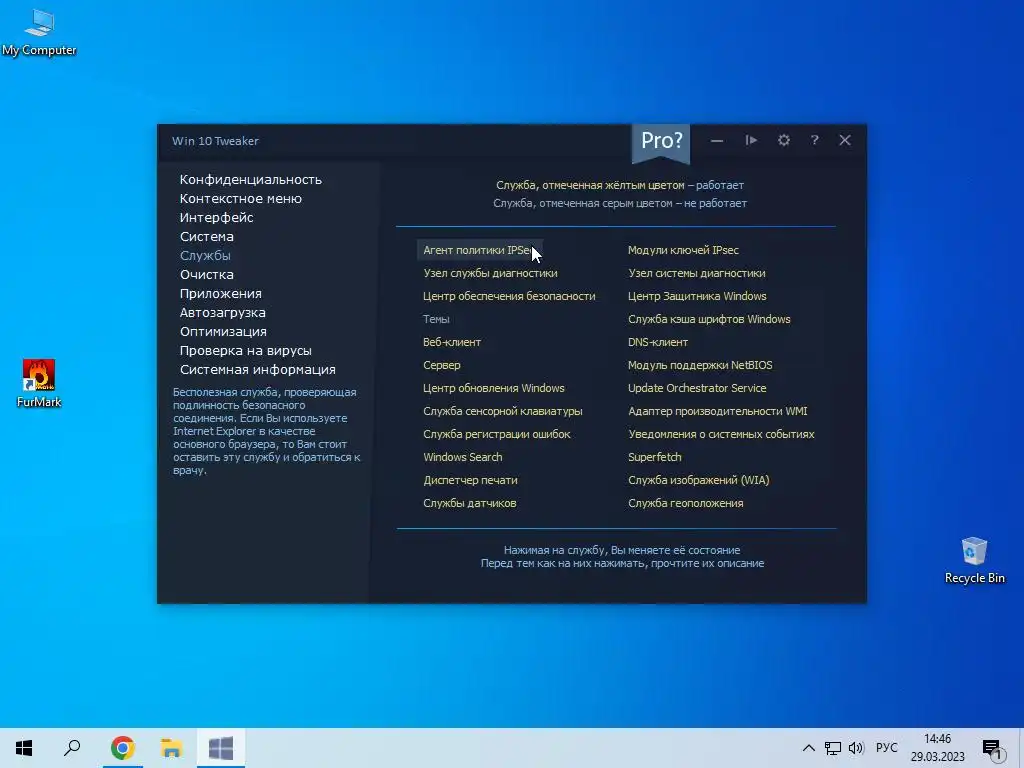Open the Конфиденциальность section

point(251,180)
